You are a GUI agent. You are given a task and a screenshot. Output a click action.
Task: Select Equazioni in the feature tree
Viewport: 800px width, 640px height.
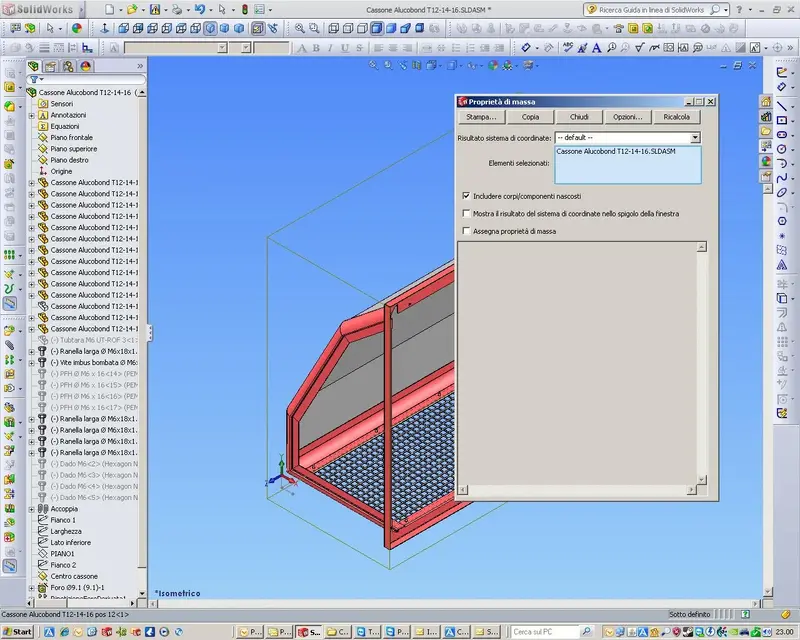[65, 126]
